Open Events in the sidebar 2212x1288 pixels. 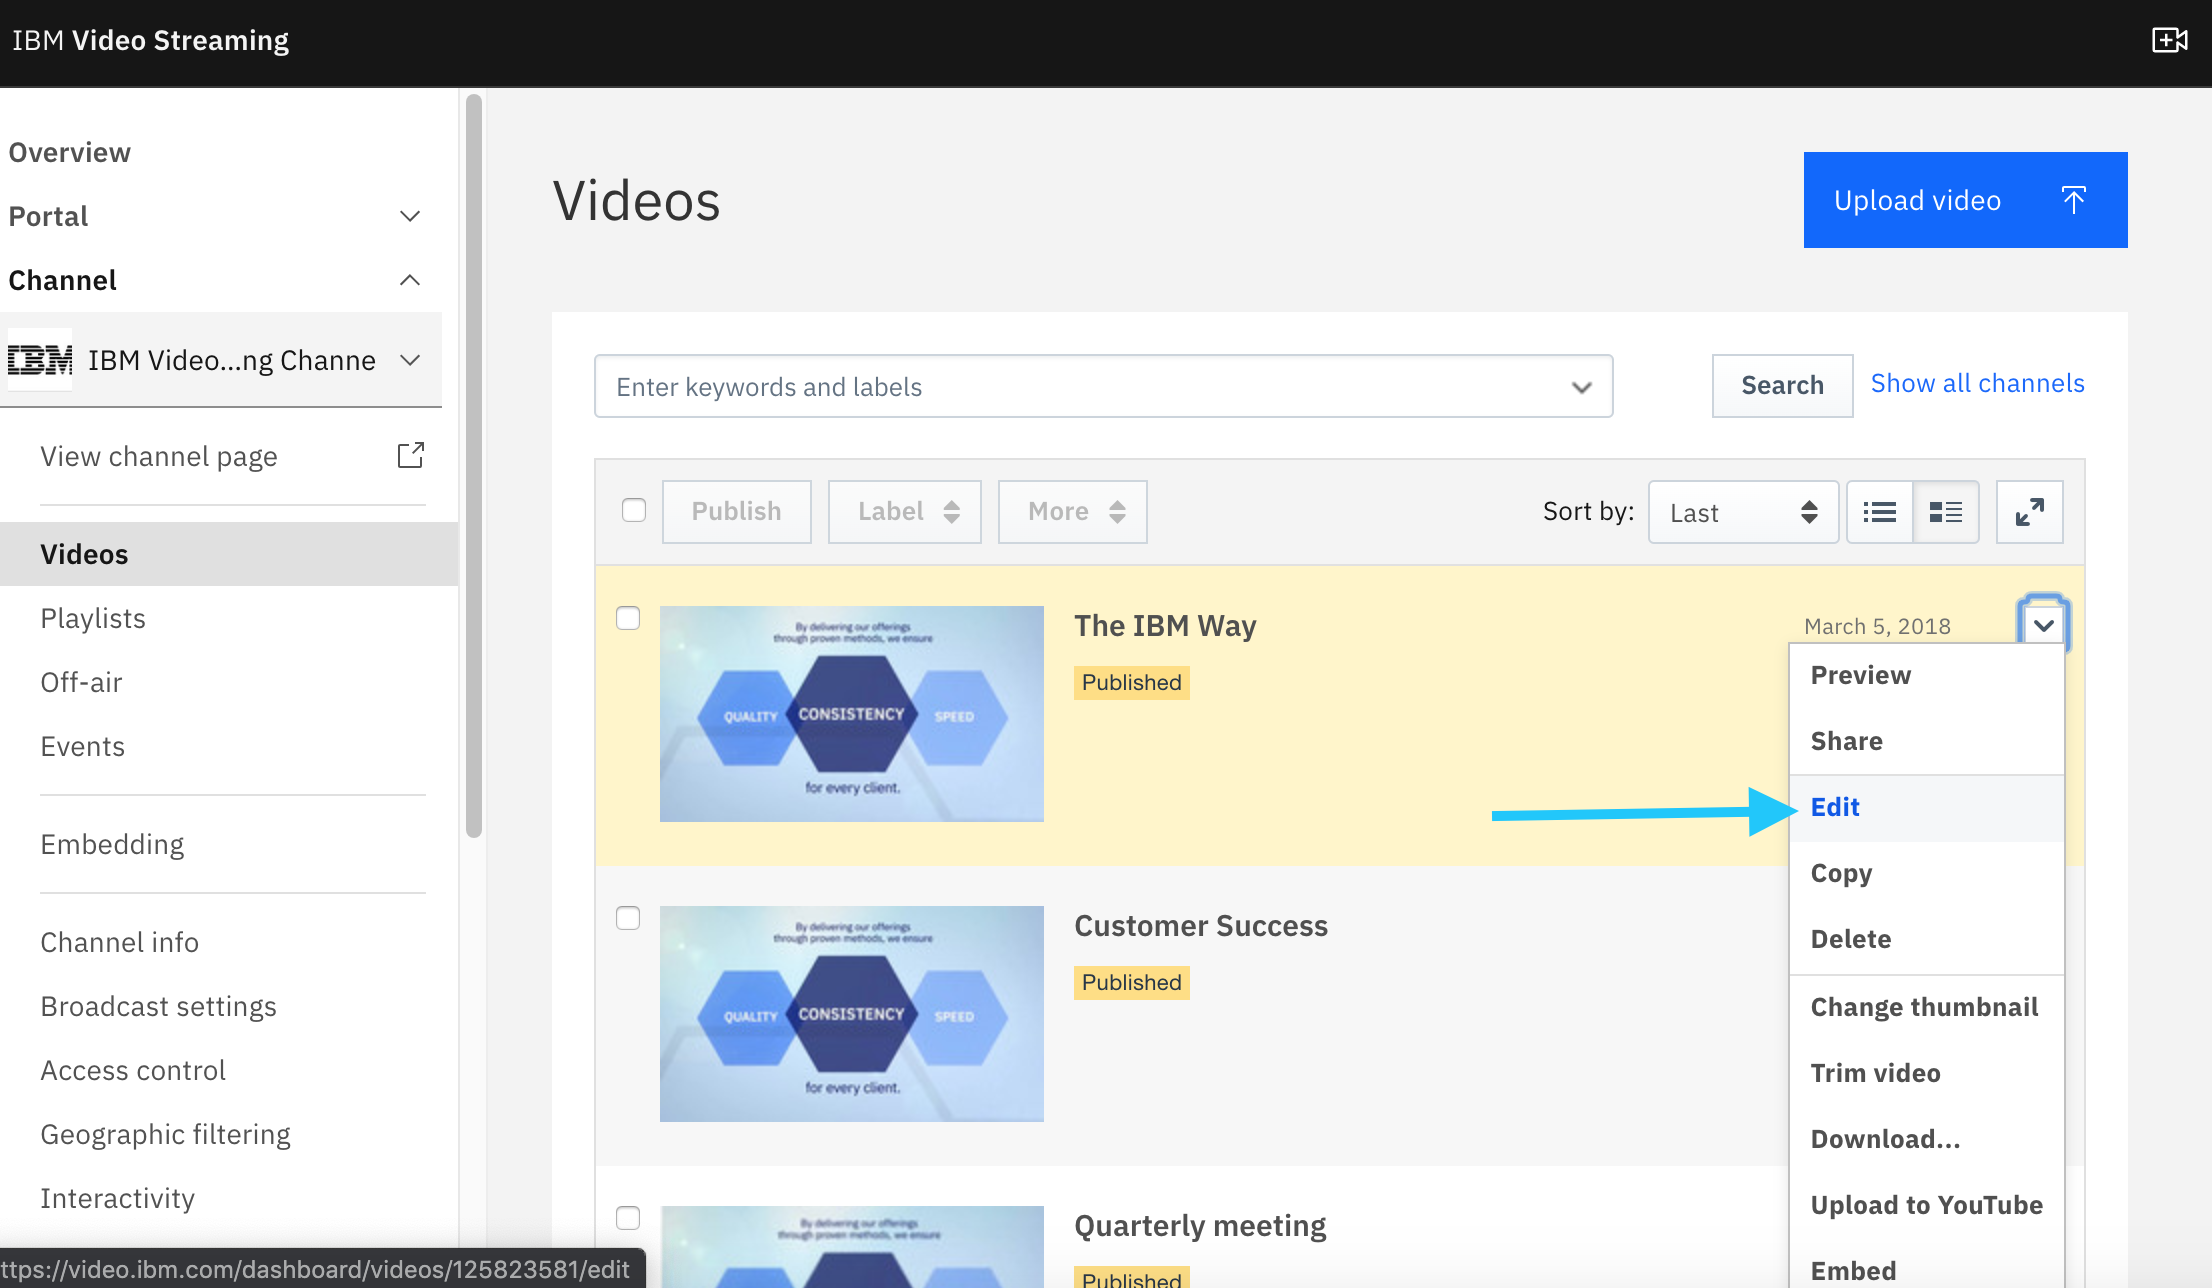[x=83, y=746]
